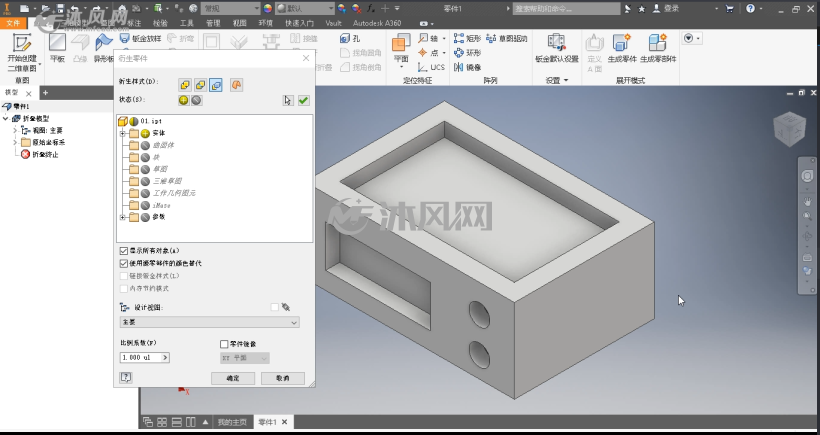Click the 镜像 mirror tool

point(468,67)
